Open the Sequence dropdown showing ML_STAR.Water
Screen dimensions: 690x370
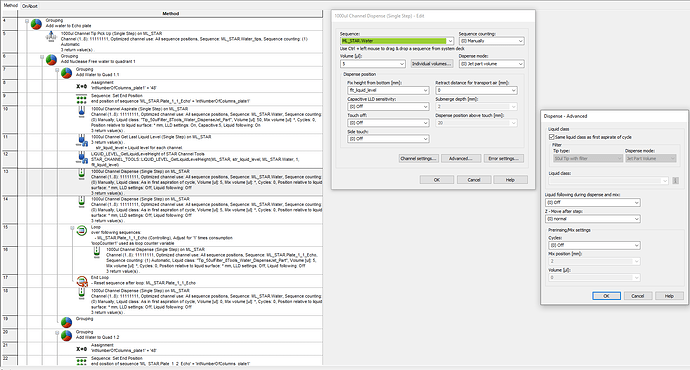pos(450,41)
